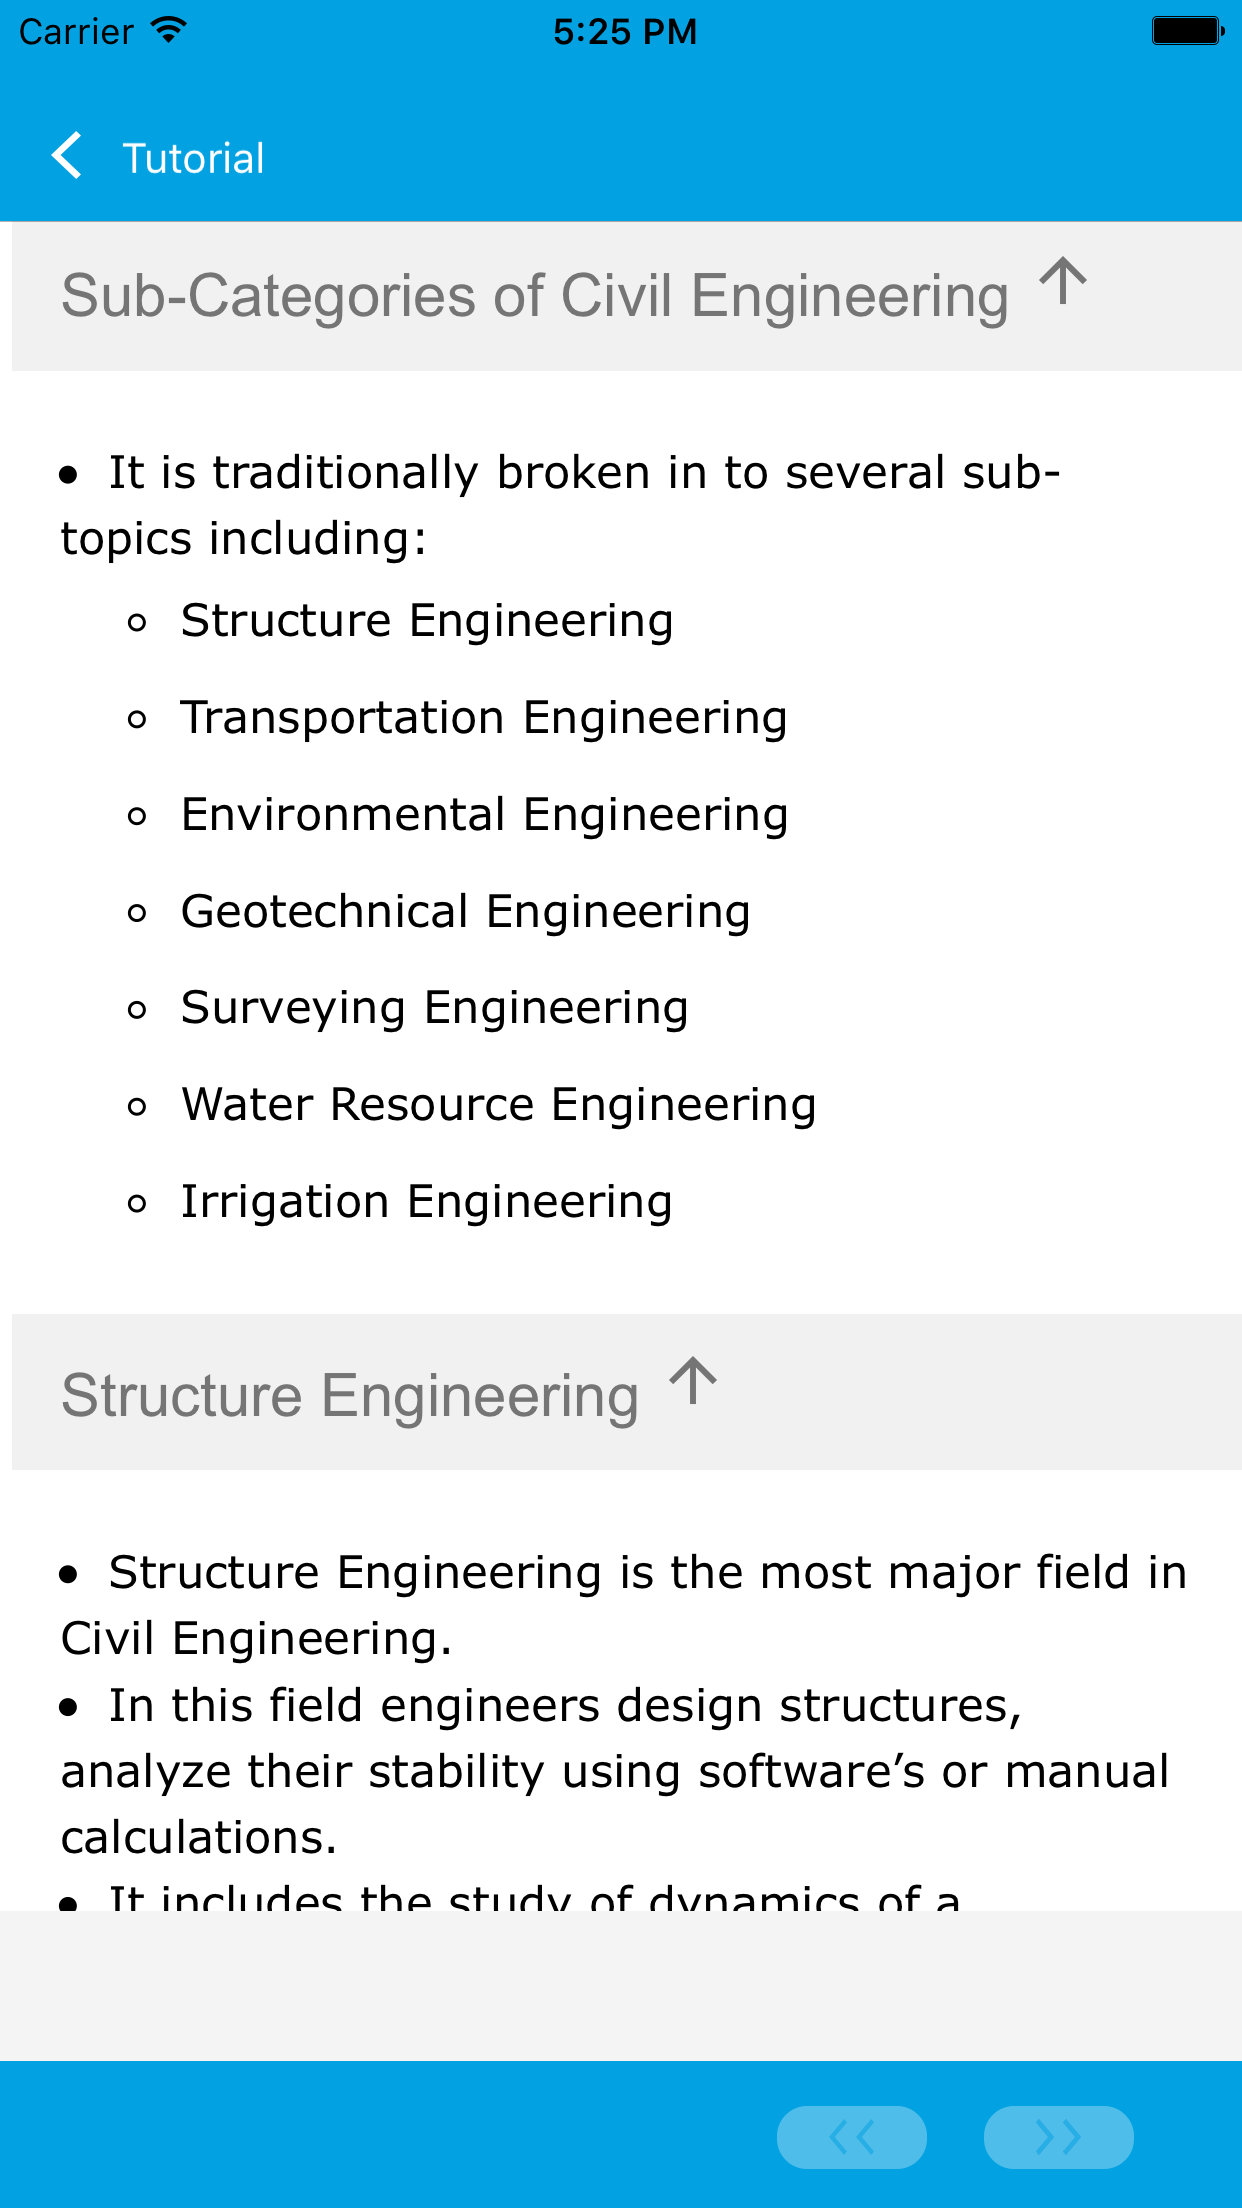This screenshot has width=1242, height=2208.
Task: Tap the Wi-Fi status icon
Action: 169,30
